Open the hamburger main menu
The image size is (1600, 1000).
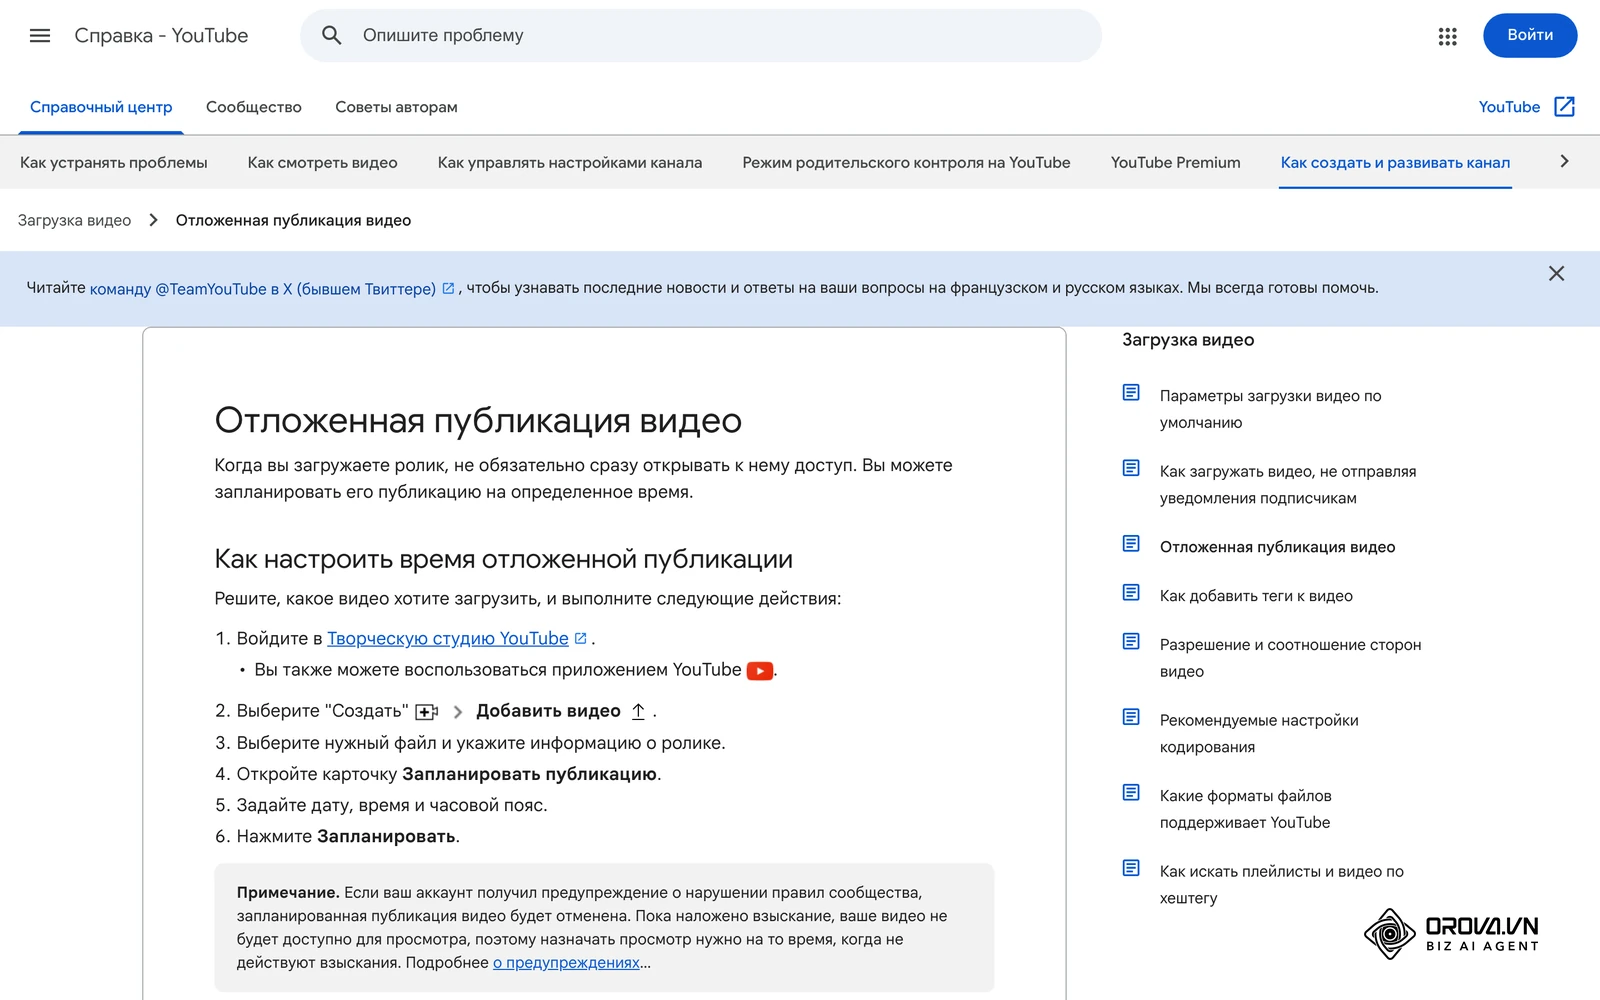tap(40, 36)
